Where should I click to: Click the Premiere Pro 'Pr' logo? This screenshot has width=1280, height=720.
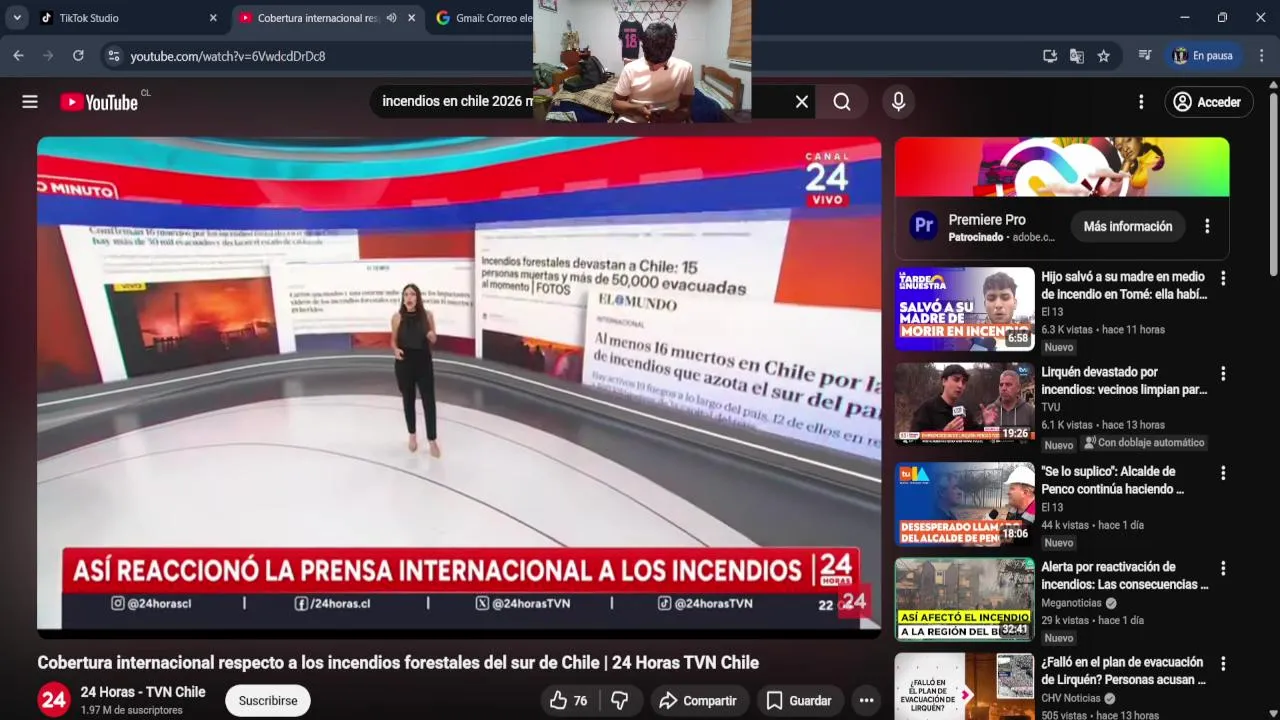925,226
